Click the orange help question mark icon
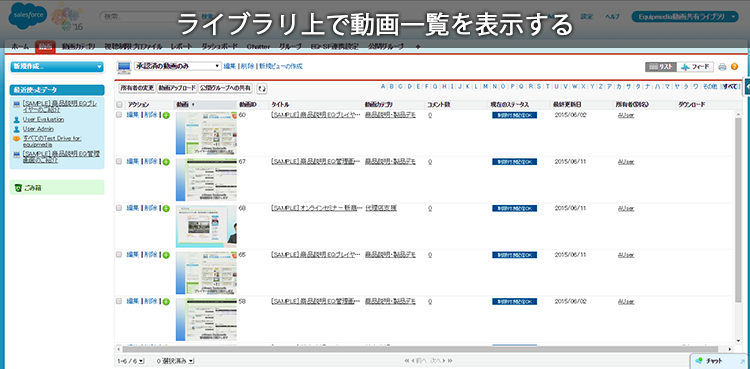750x369 pixels. click(734, 67)
